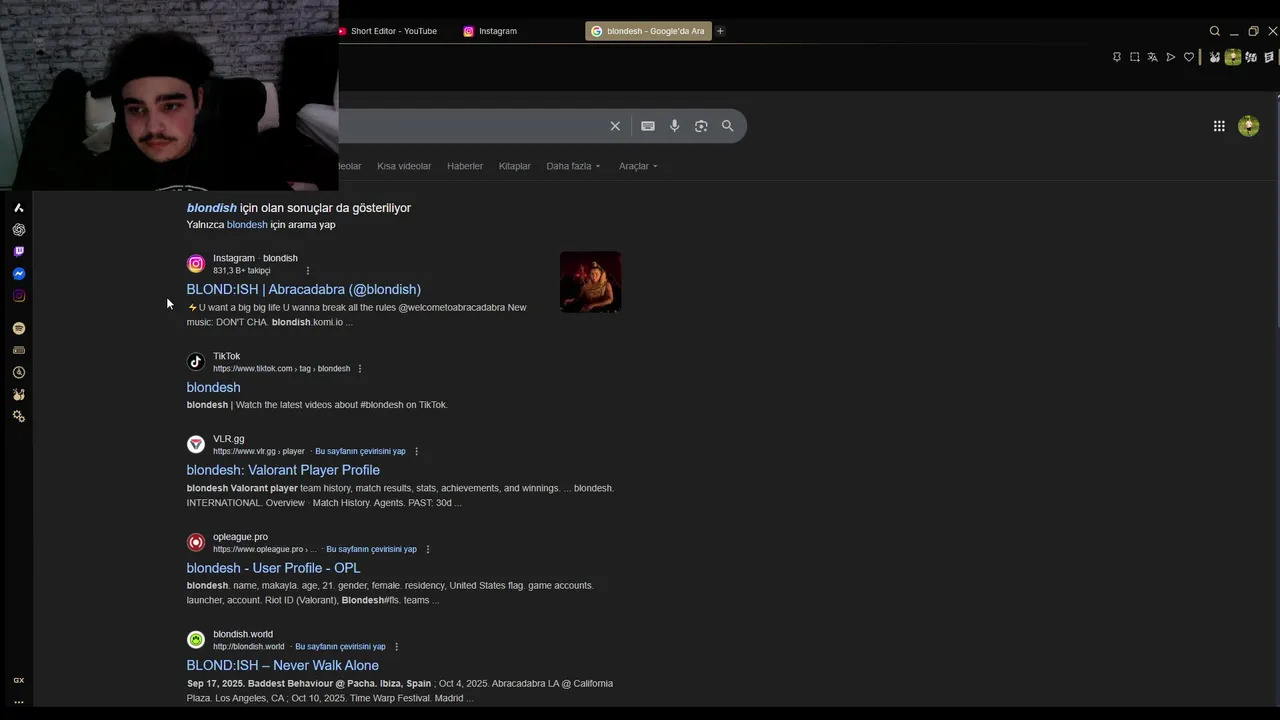Open the TikTok blondesh result
1280x720 pixels.
pyautogui.click(x=213, y=388)
